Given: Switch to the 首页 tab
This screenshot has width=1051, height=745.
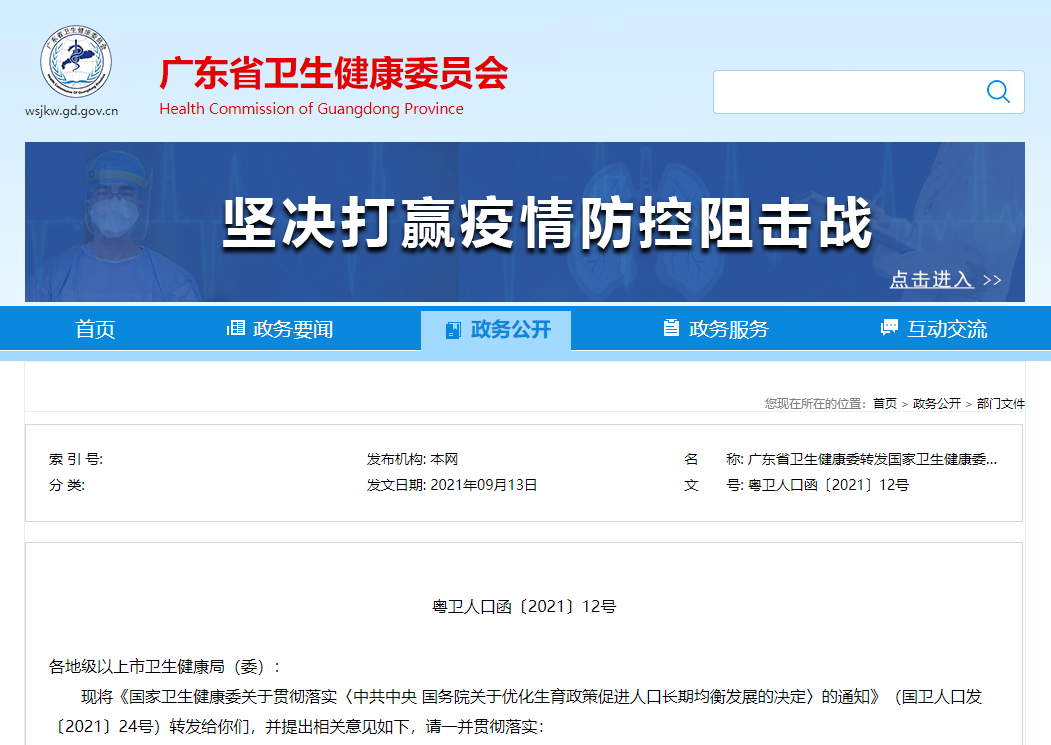Looking at the screenshot, I should click(x=94, y=327).
